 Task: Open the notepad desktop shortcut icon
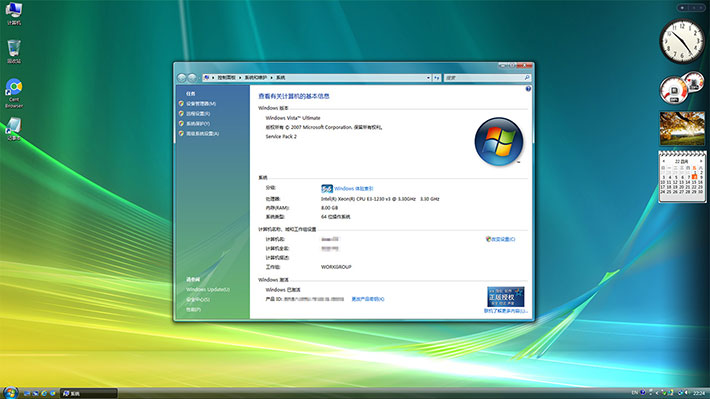coord(14,129)
